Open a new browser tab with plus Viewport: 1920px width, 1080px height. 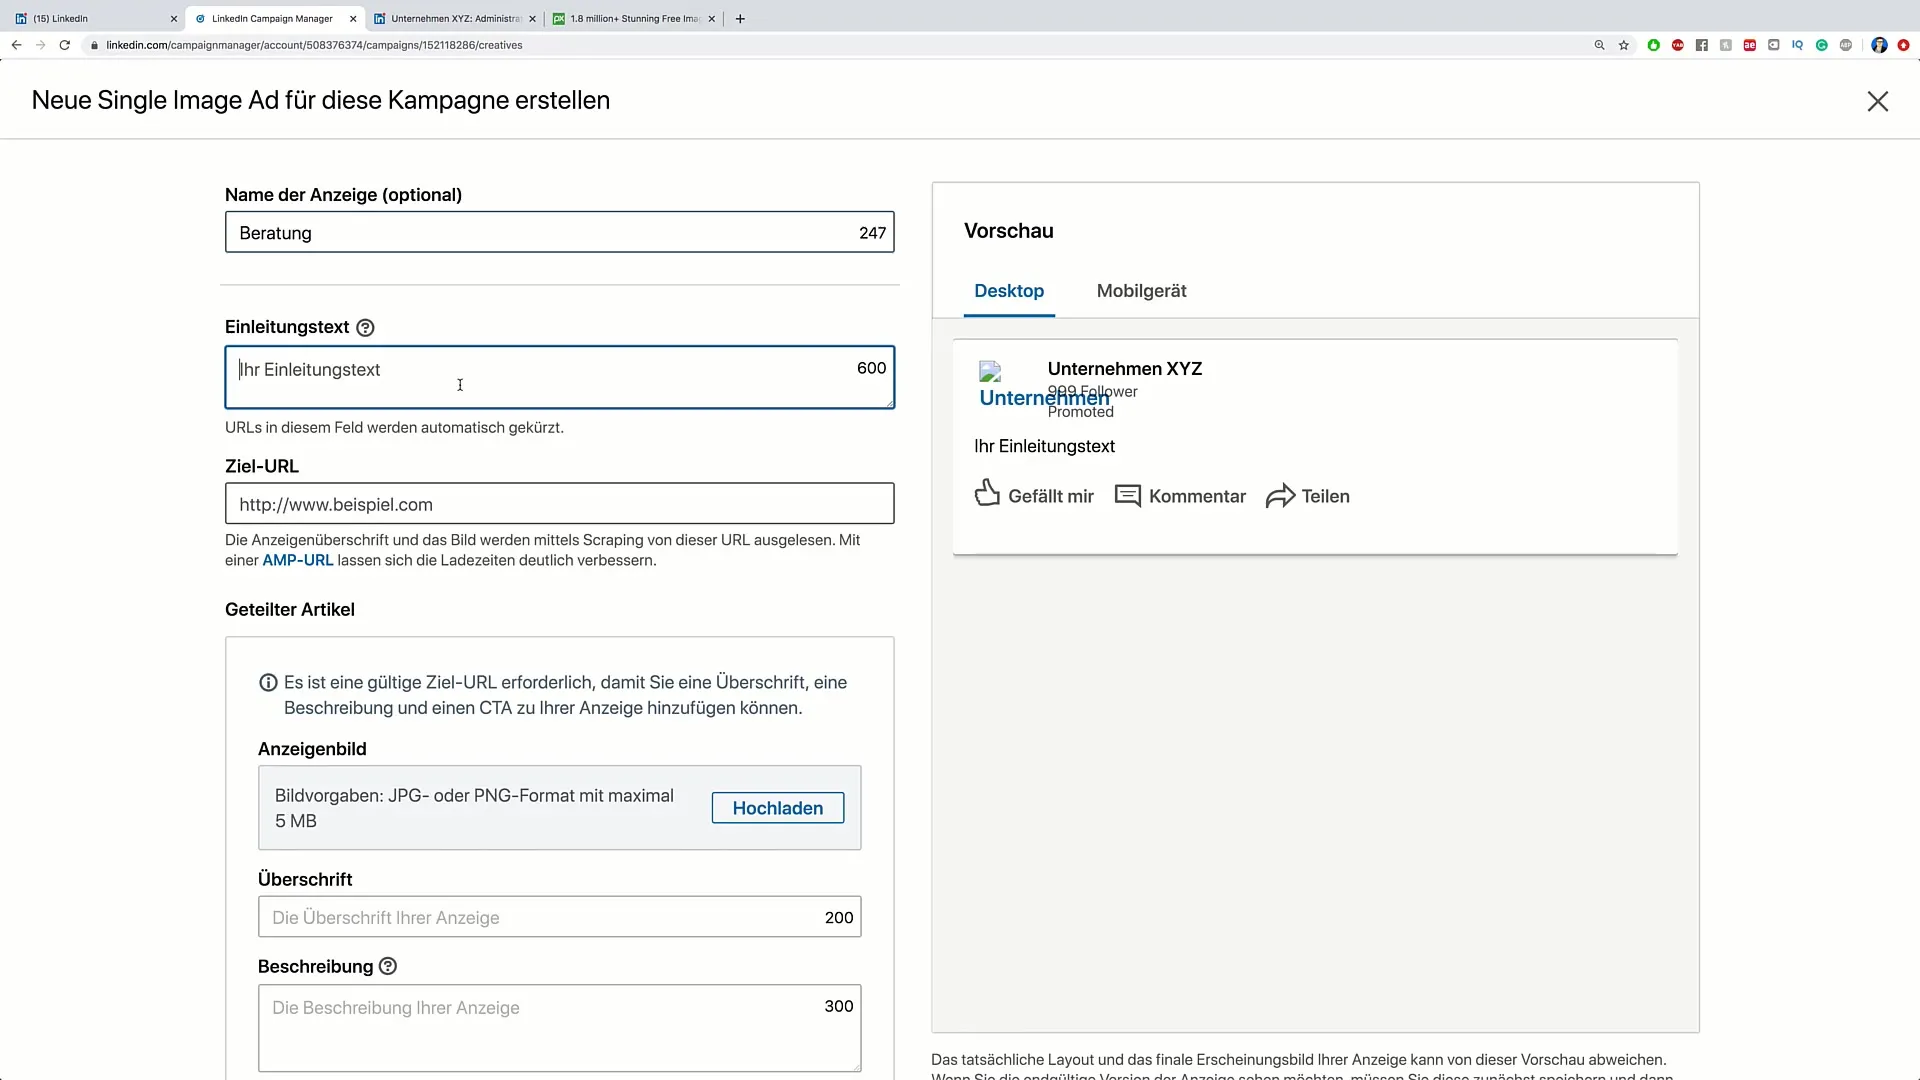pyautogui.click(x=740, y=18)
